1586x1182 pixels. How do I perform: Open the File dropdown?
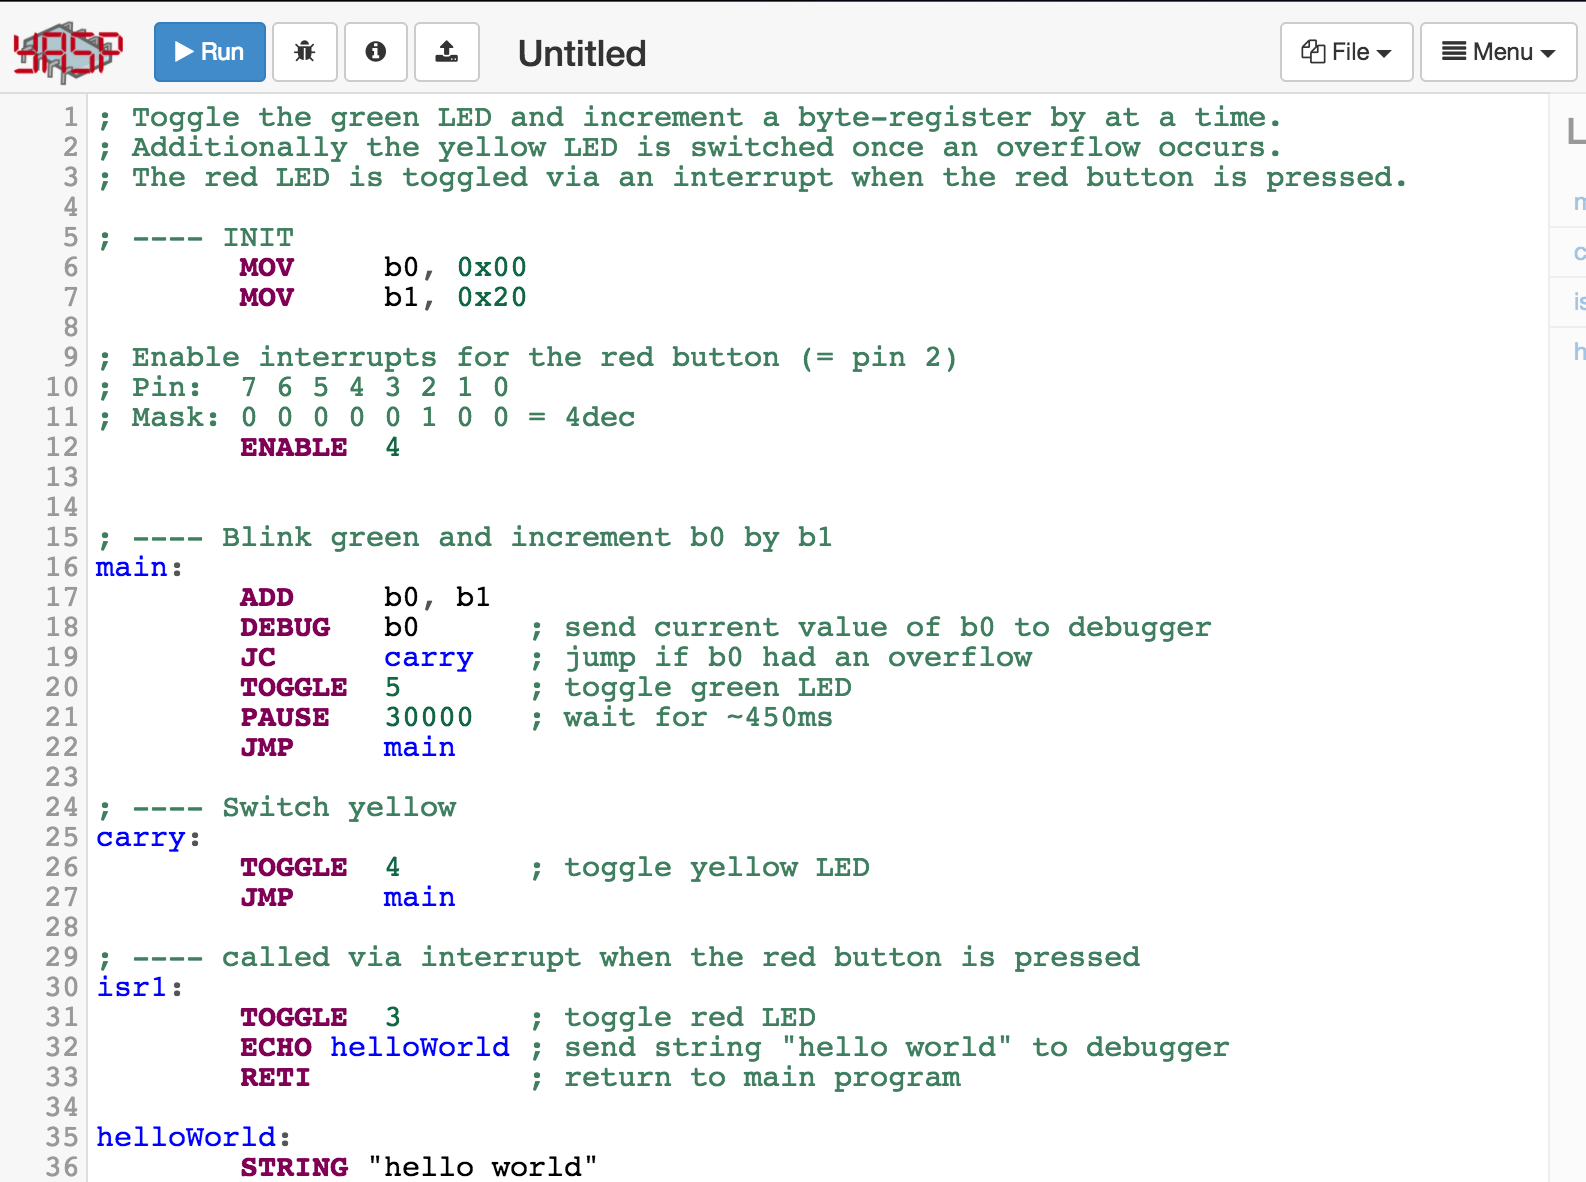click(x=1346, y=52)
